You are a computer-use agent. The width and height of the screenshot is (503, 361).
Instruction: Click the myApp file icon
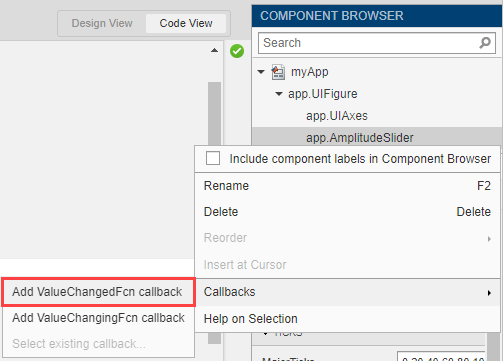click(x=278, y=72)
